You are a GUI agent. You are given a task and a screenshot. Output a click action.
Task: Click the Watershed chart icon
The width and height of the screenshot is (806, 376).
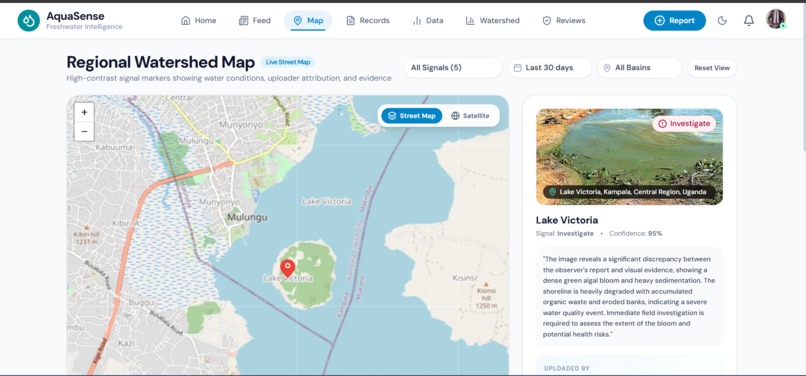click(x=470, y=21)
